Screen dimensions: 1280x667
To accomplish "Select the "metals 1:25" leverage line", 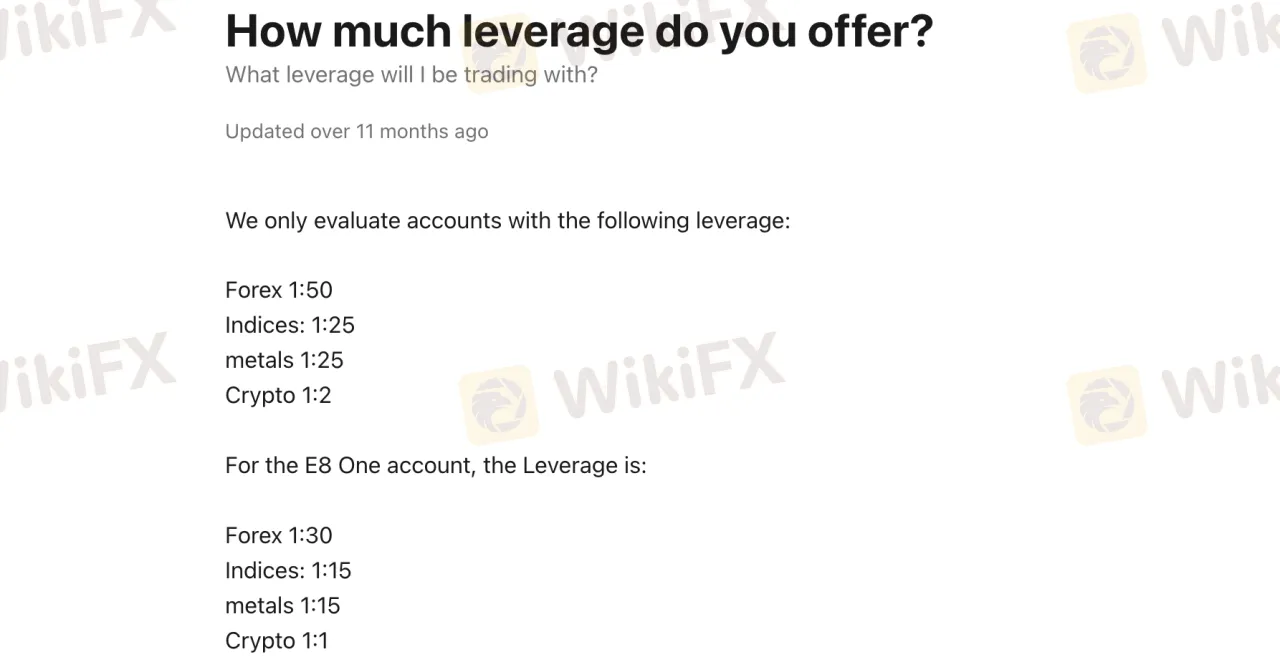I will 284,360.
